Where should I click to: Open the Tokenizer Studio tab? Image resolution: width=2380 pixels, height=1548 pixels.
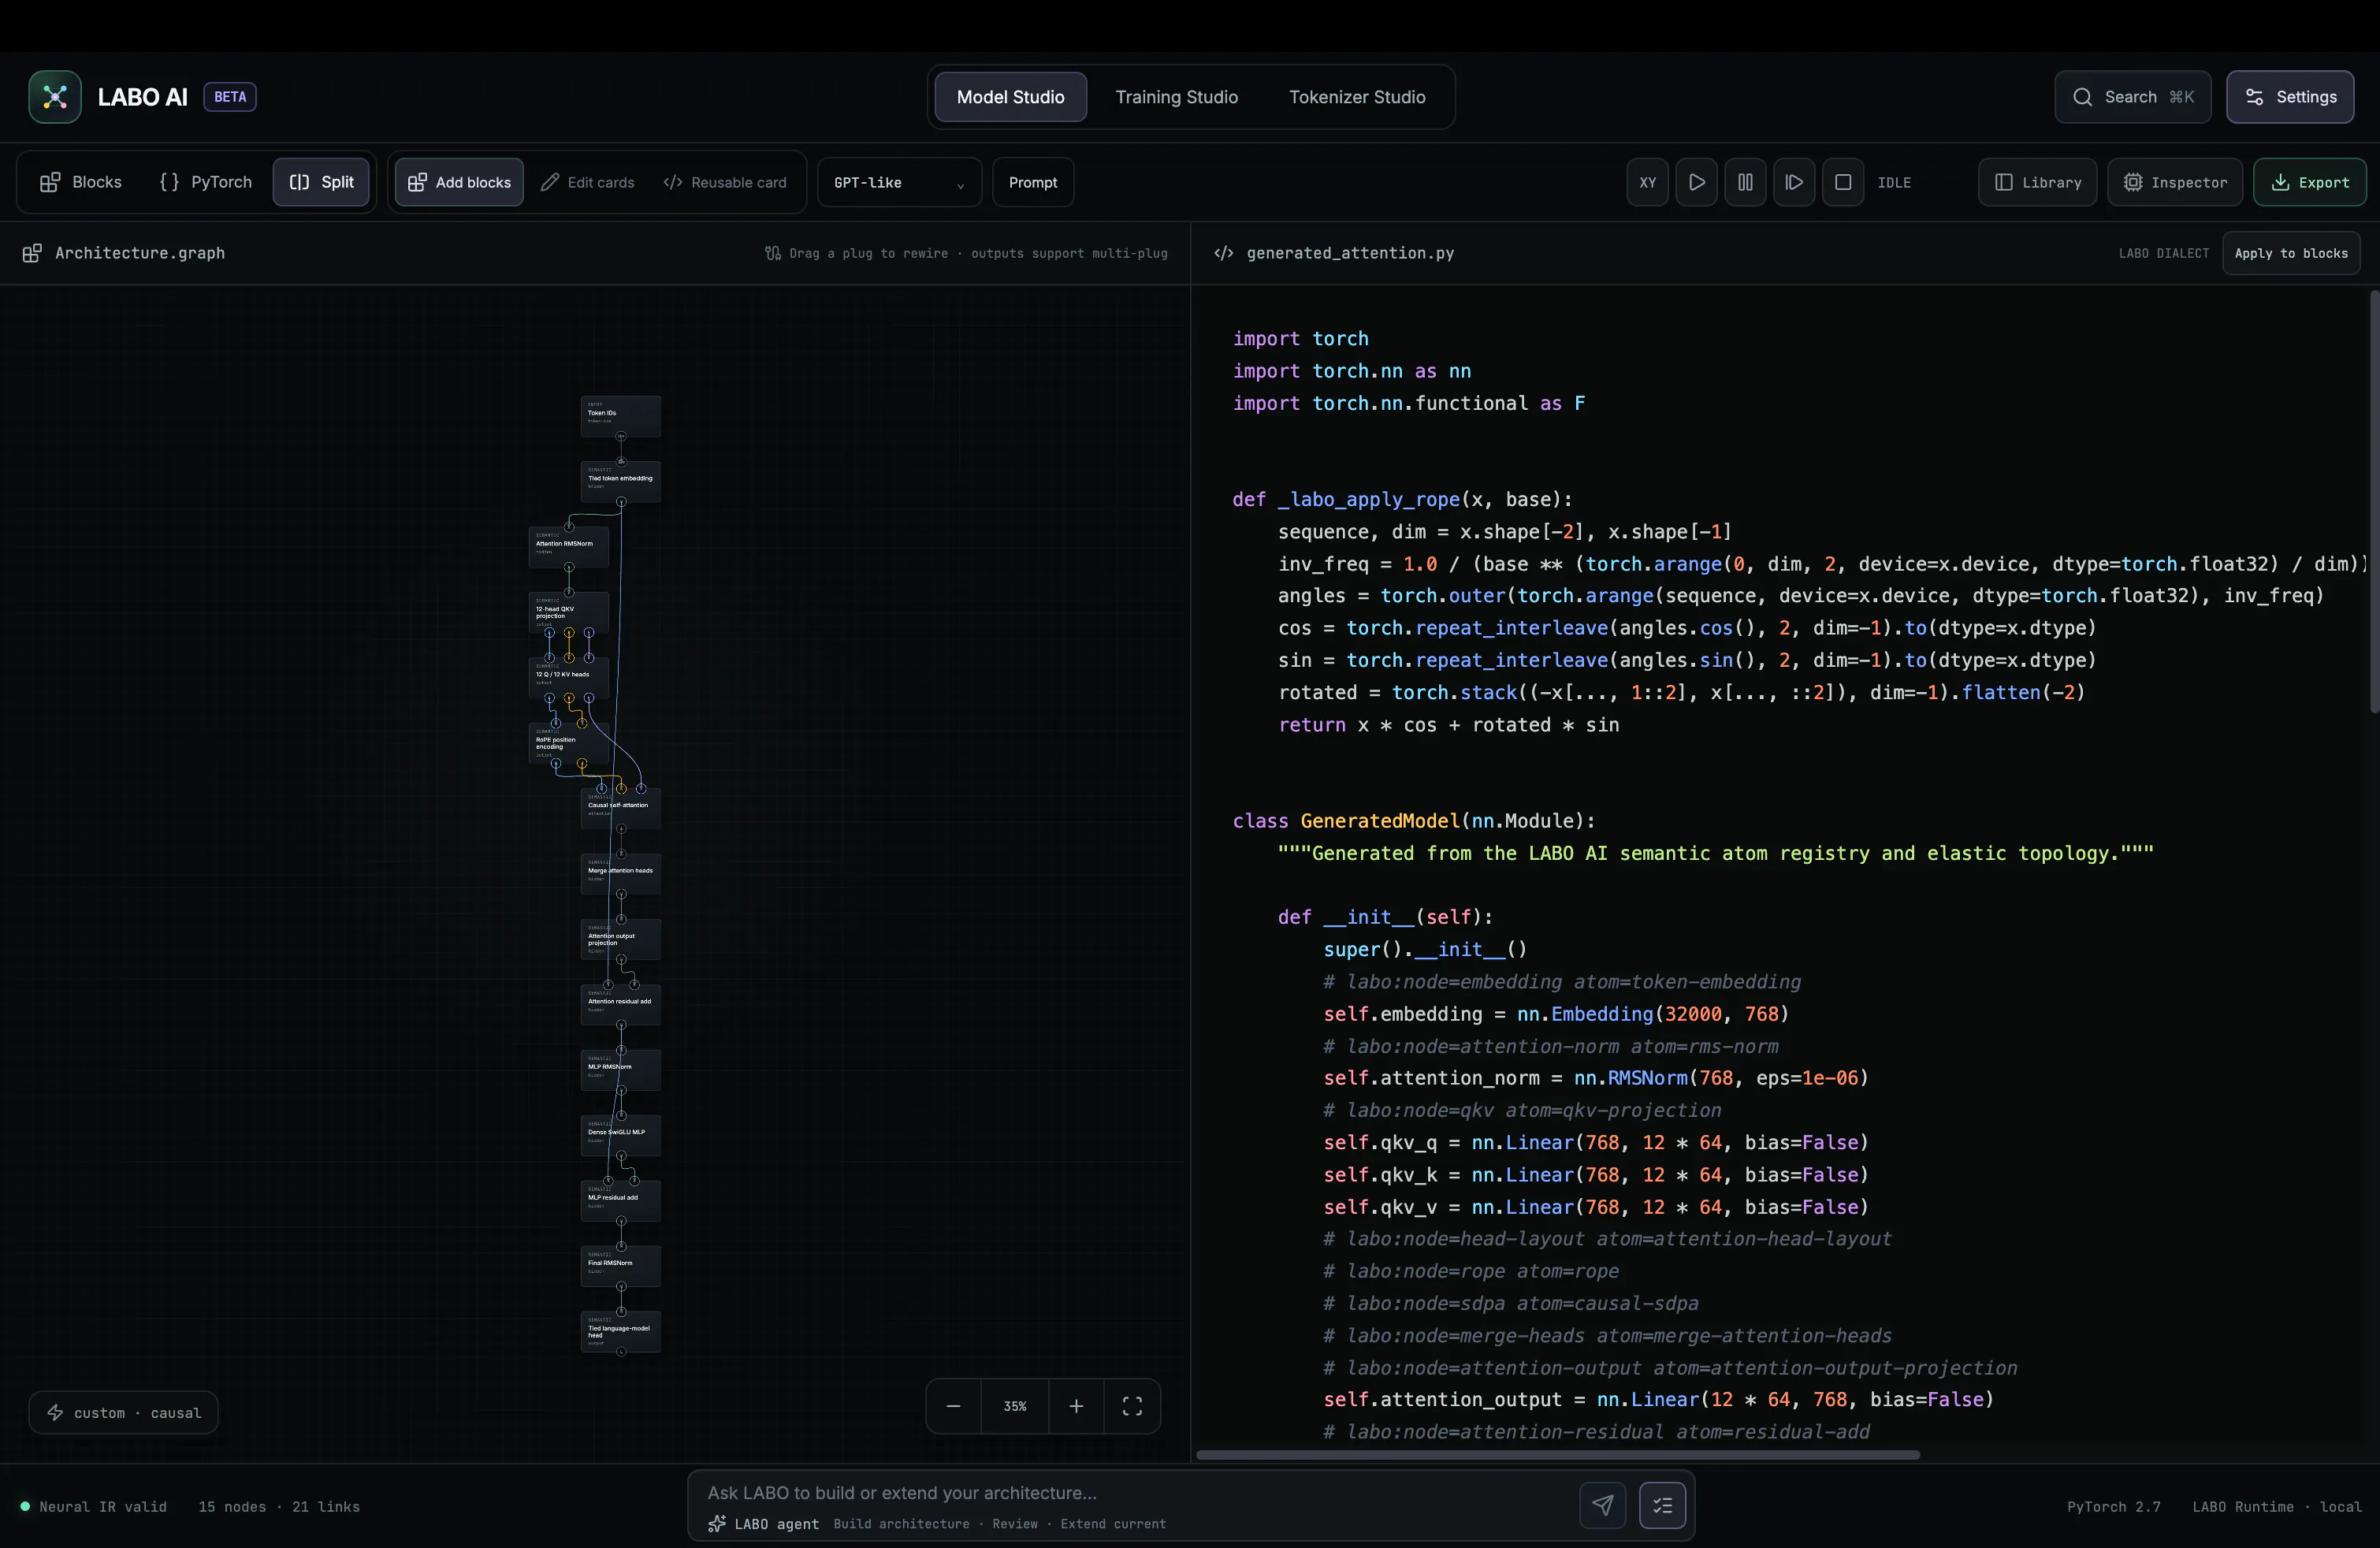pyautogui.click(x=1357, y=97)
